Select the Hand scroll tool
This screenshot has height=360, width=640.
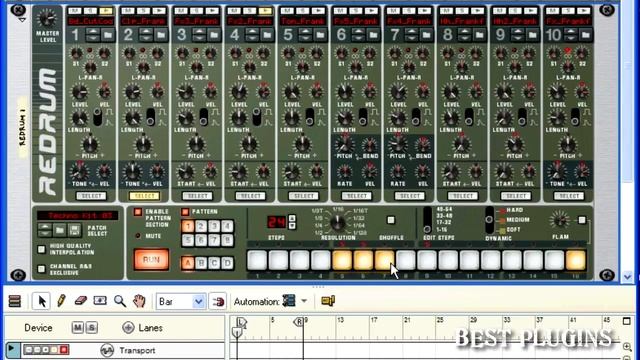139,301
